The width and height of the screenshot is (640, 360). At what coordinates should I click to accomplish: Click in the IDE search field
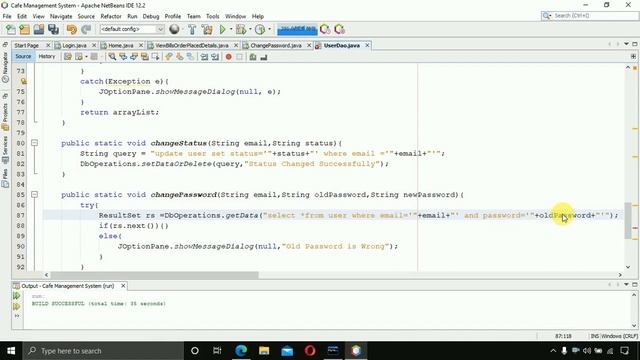pos(594,16)
